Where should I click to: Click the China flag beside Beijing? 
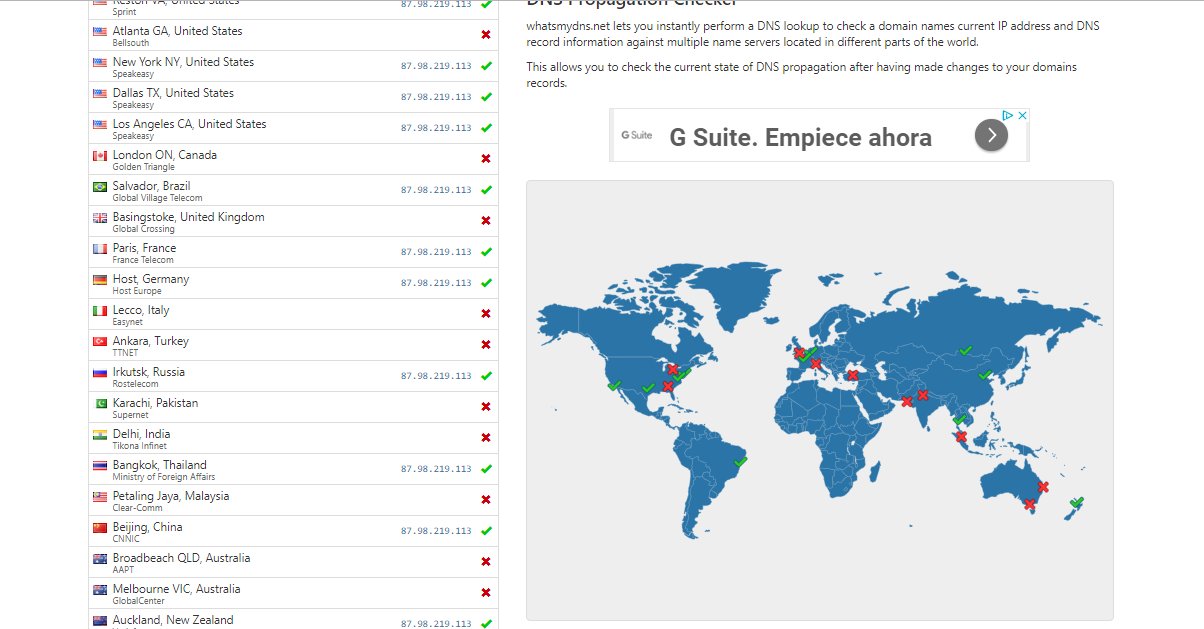100,528
